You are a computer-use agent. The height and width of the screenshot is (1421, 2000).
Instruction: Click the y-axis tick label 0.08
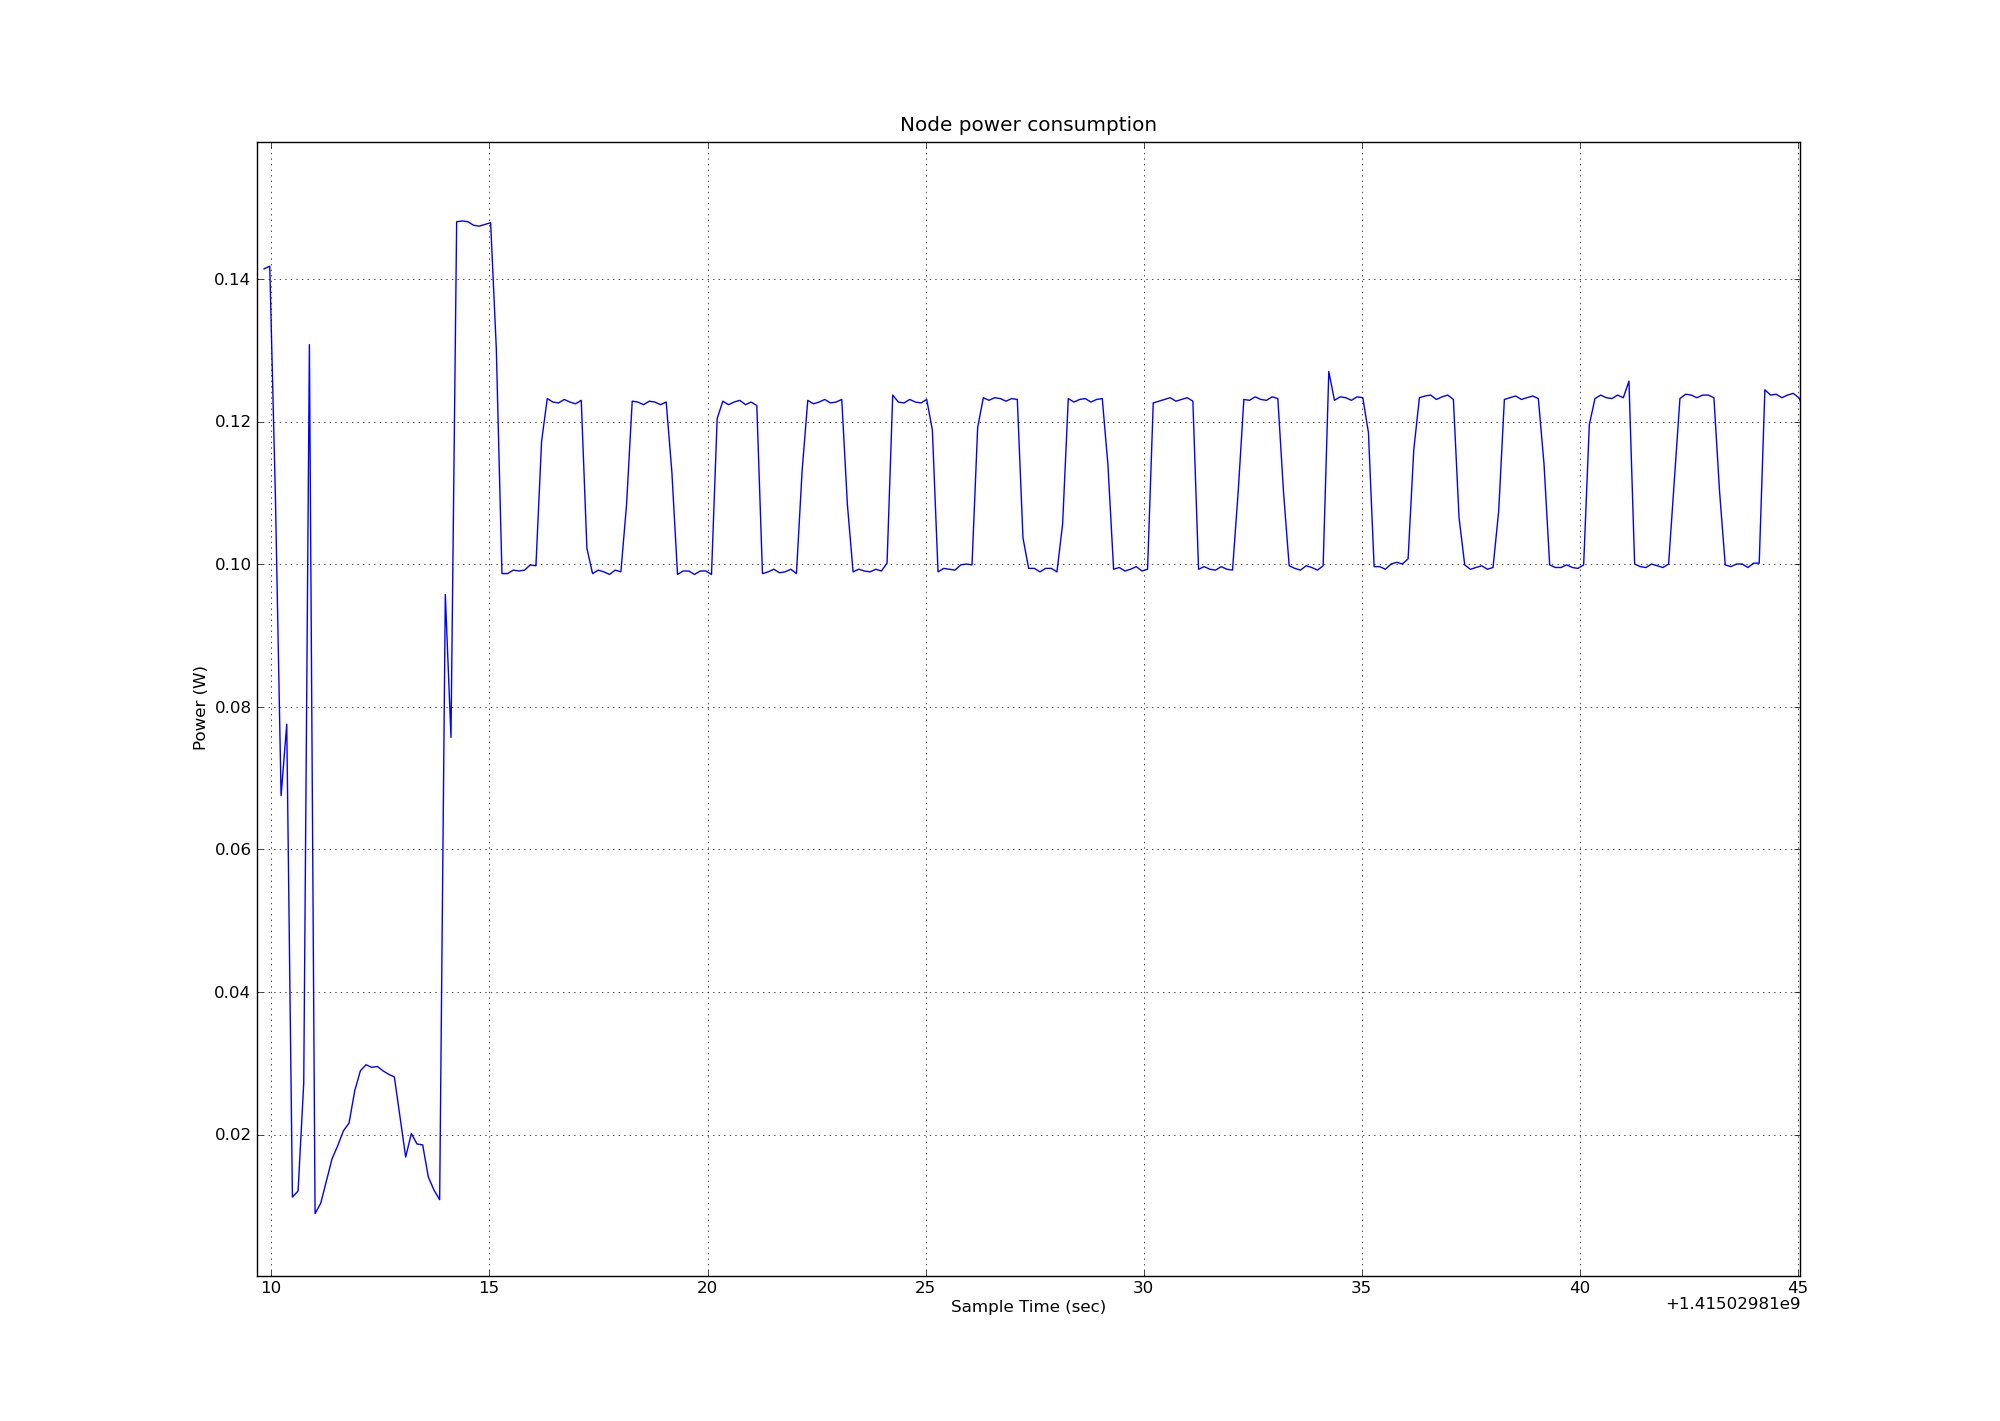[232, 707]
